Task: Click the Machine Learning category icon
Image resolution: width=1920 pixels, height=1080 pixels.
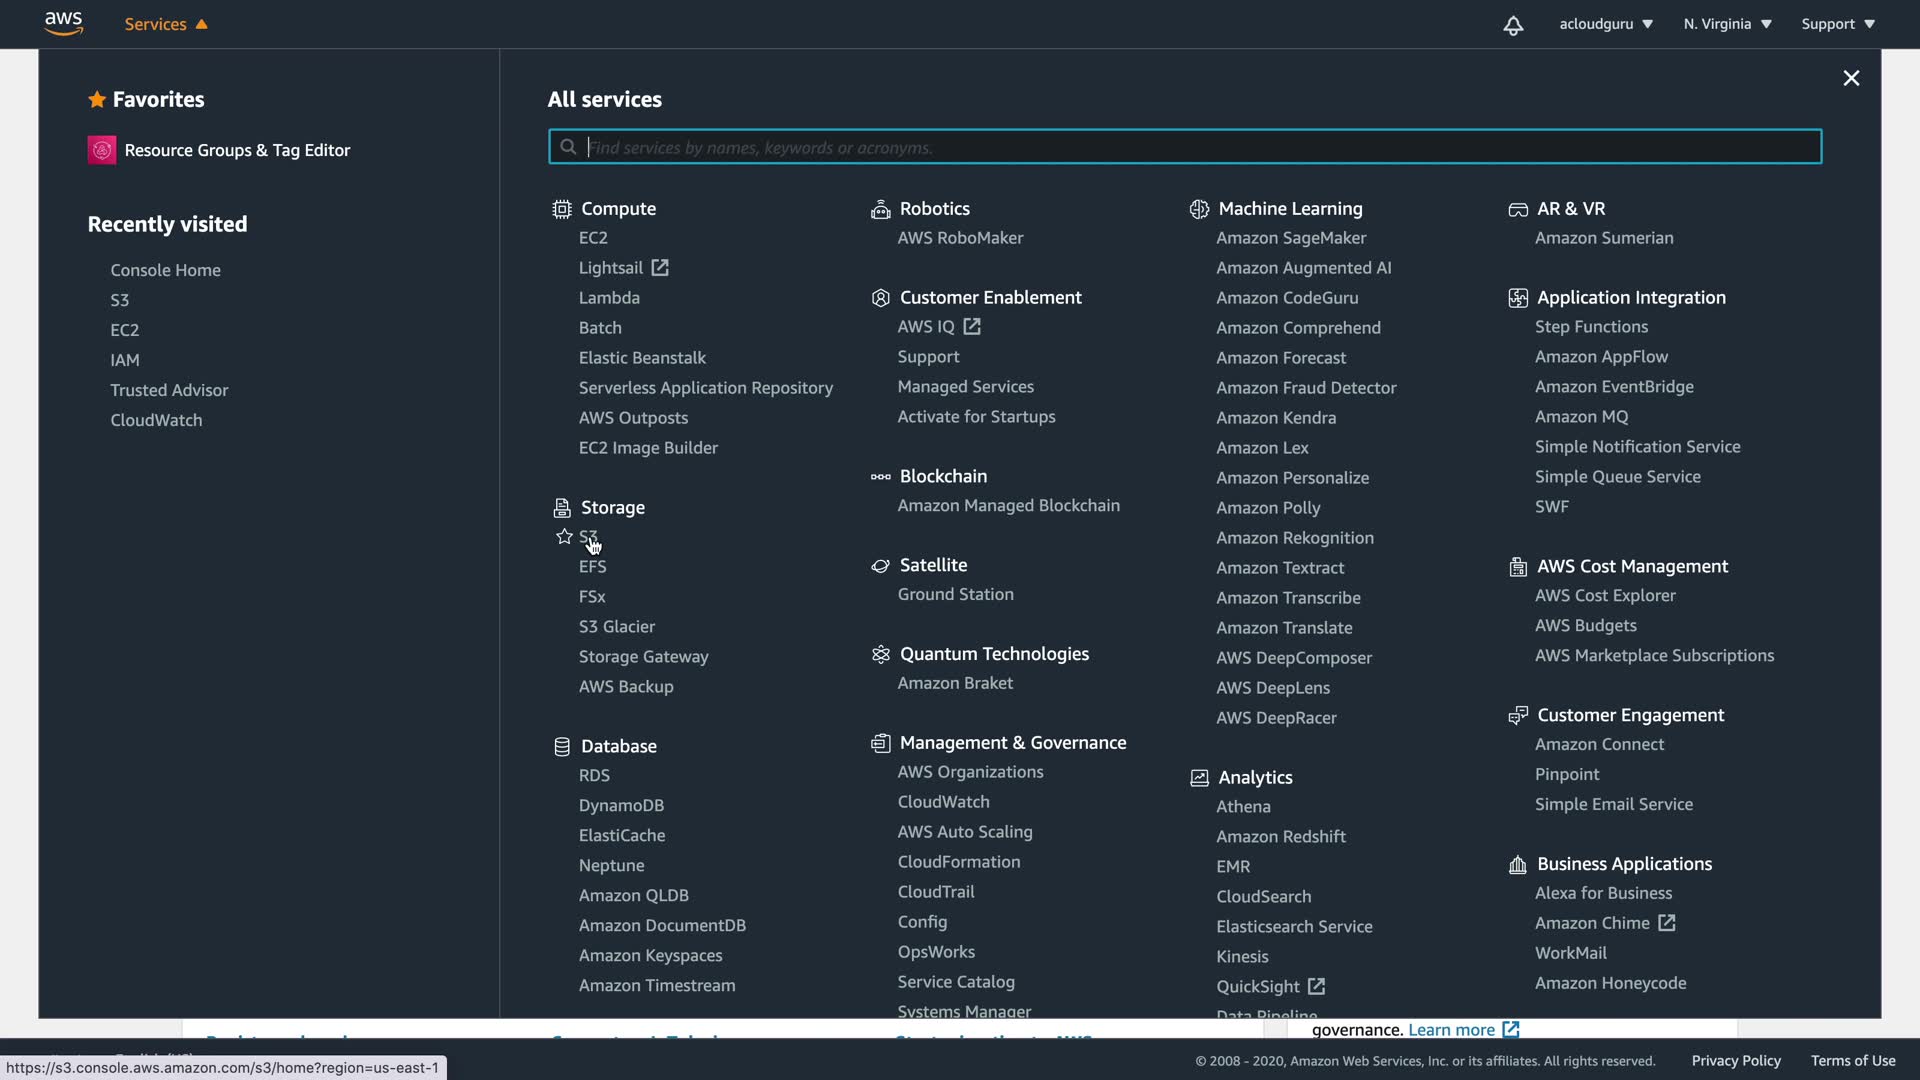Action: [x=1199, y=209]
